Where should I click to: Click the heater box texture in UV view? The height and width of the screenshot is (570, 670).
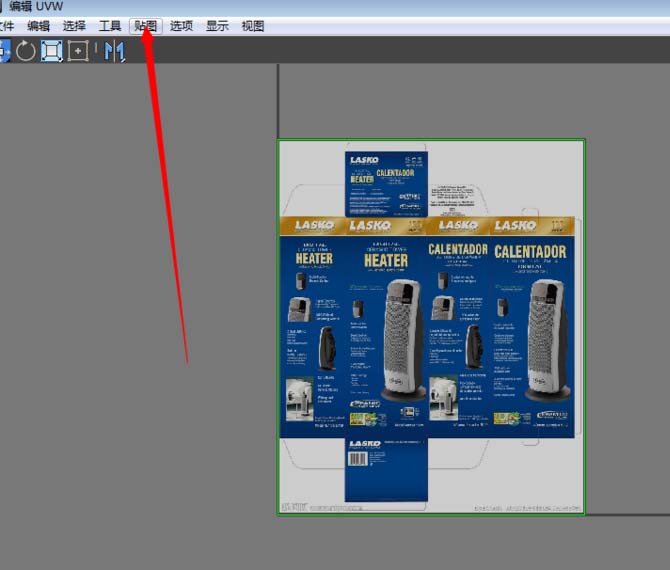tap(431, 327)
